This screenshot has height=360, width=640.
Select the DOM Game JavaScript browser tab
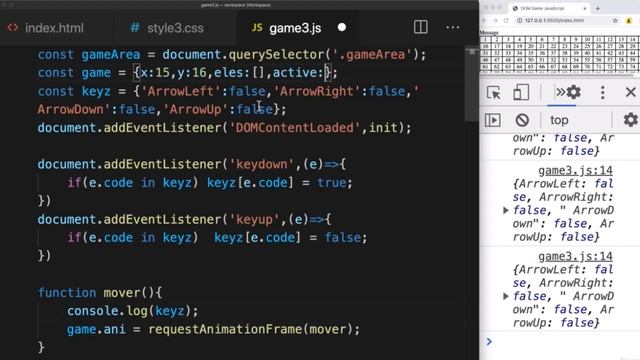click(x=549, y=8)
